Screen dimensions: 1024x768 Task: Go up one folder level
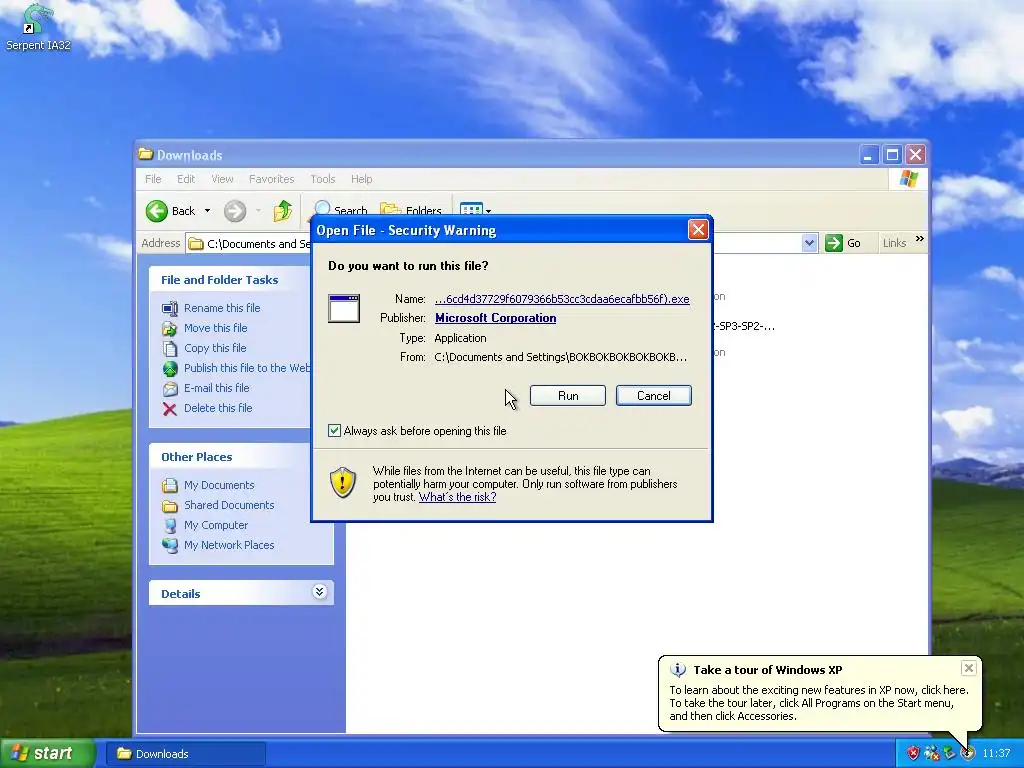point(283,211)
